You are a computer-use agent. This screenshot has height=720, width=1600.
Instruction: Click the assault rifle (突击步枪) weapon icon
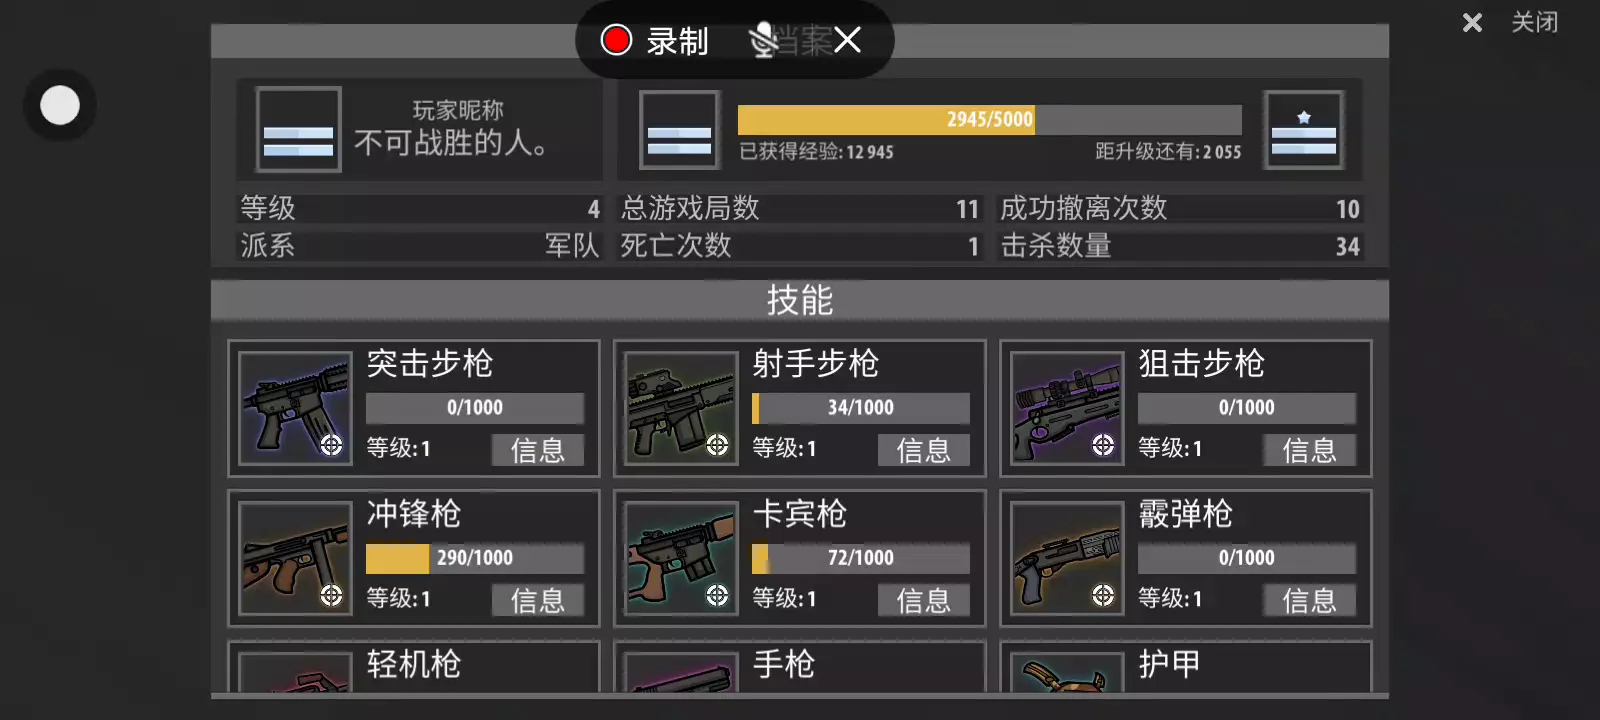(296, 408)
